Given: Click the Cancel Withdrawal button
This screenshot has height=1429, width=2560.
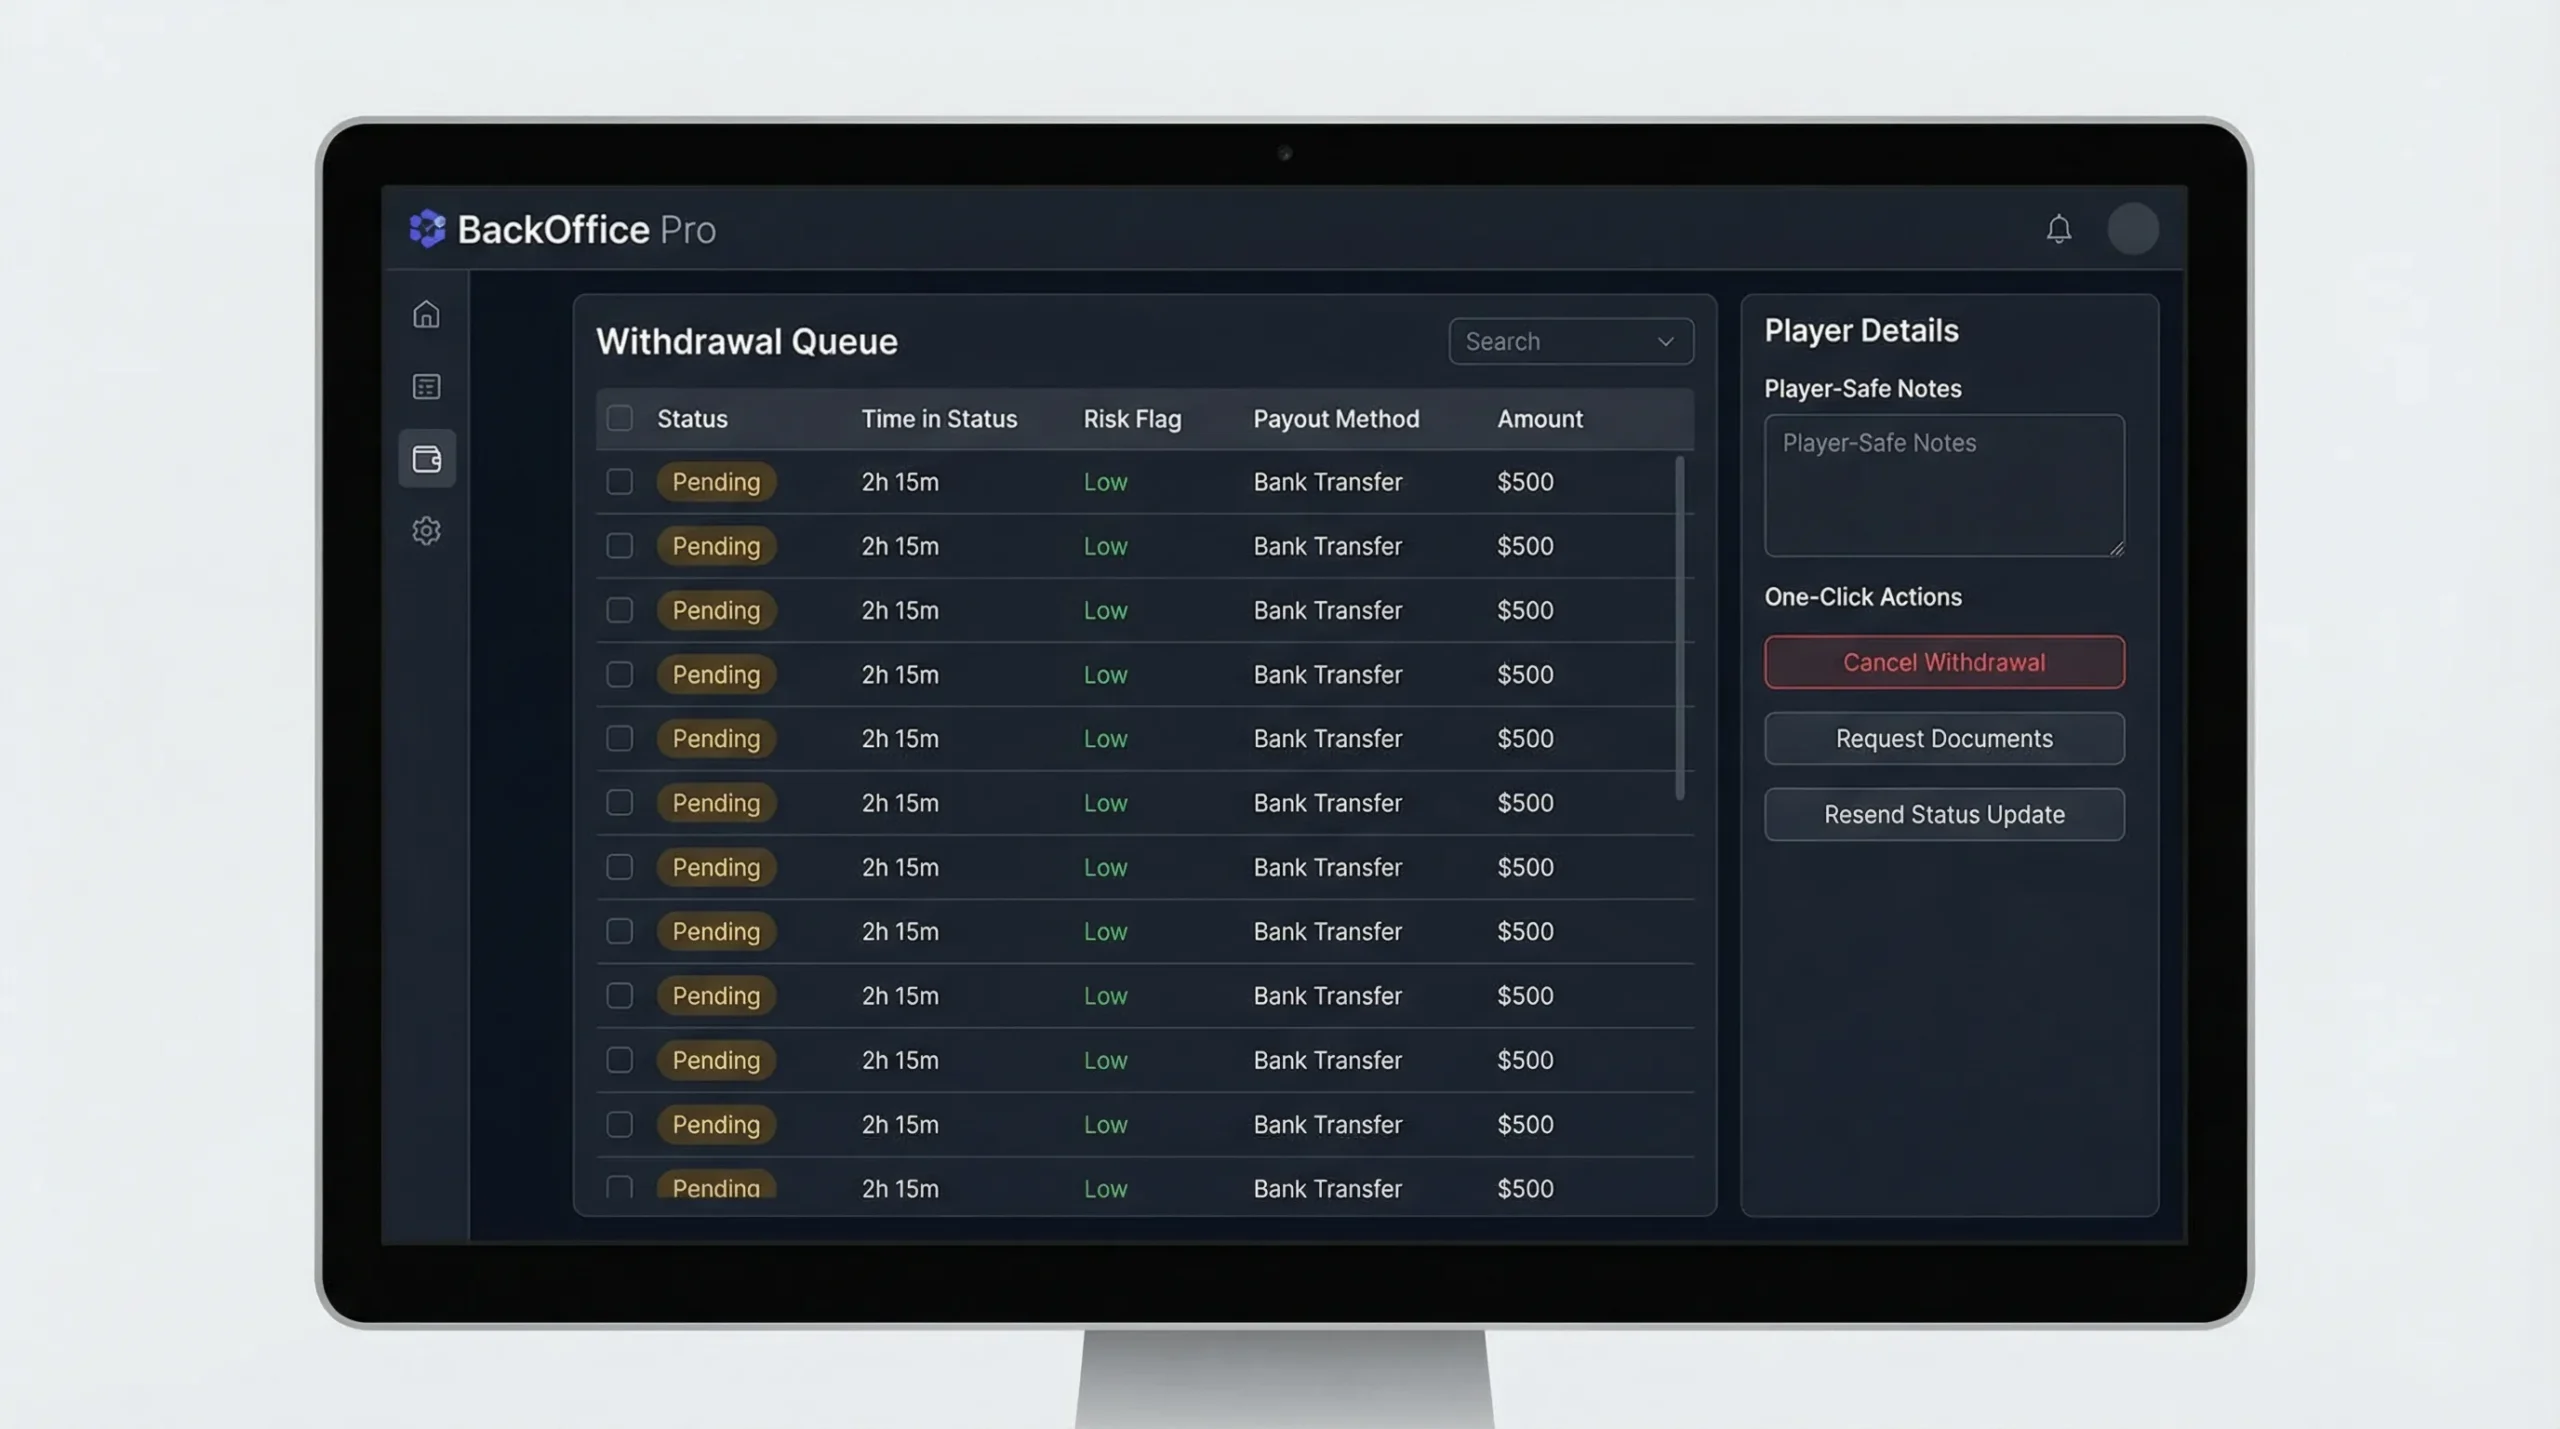Looking at the screenshot, I should point(1944,662).
